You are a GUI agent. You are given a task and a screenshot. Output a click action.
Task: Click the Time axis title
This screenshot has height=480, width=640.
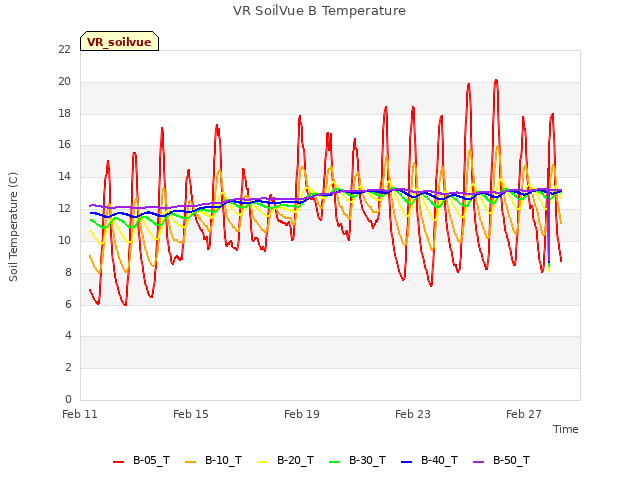click(x=565, y=429)
